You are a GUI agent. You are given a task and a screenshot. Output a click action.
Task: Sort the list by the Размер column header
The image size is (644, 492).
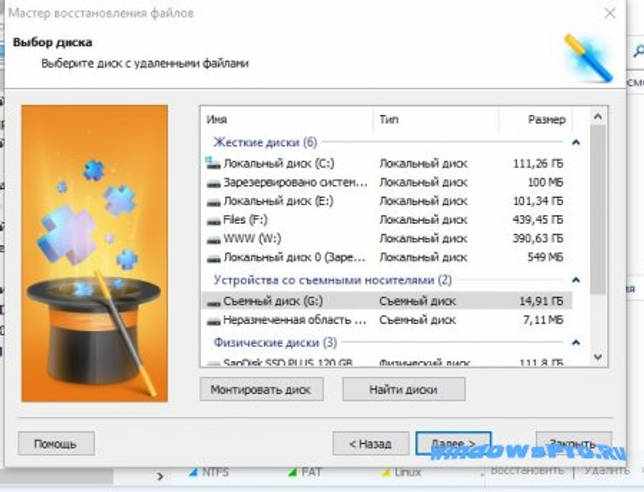pyautogui.click(x=535, y=120)
